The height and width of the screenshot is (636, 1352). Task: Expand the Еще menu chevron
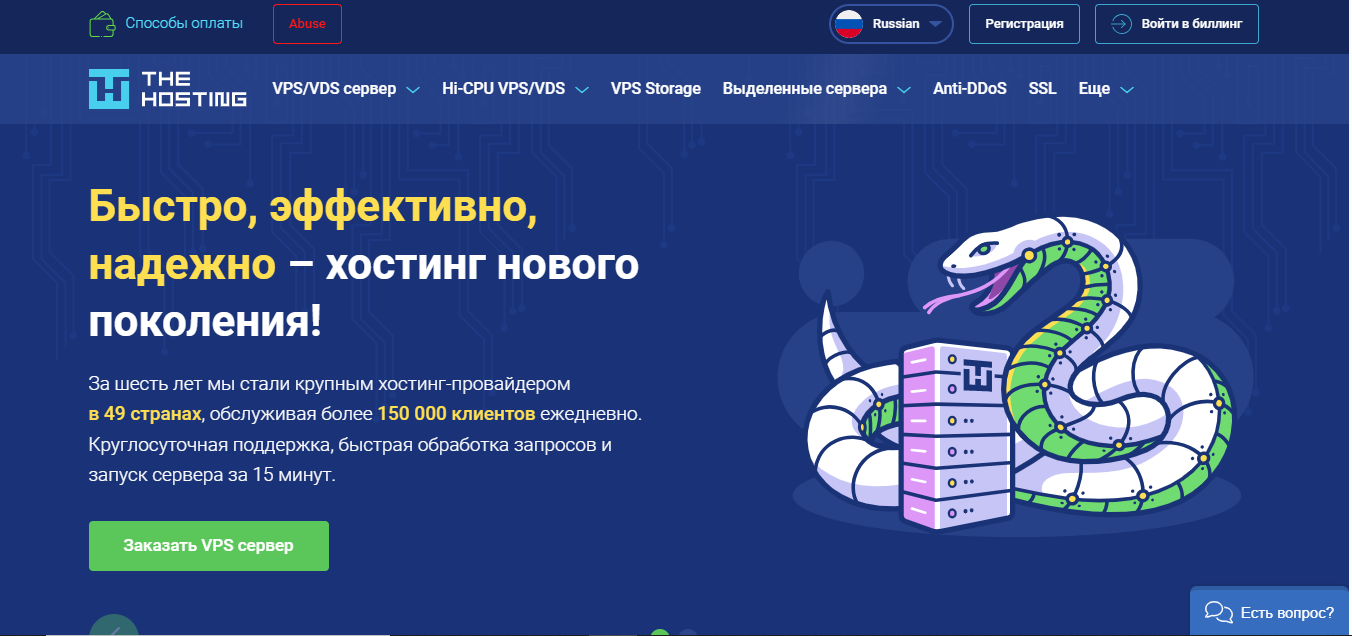pyautogui.click(x=1127, y=90)
